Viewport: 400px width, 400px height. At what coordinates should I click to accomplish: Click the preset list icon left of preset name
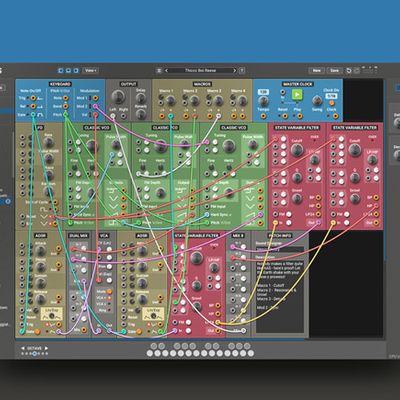(x=159, y=70)
